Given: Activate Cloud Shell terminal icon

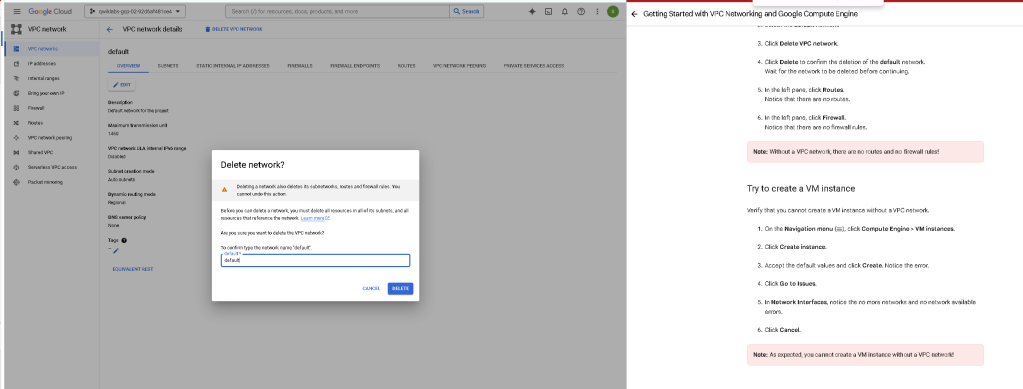Looking at the screenshot, I should pos(548,12).
